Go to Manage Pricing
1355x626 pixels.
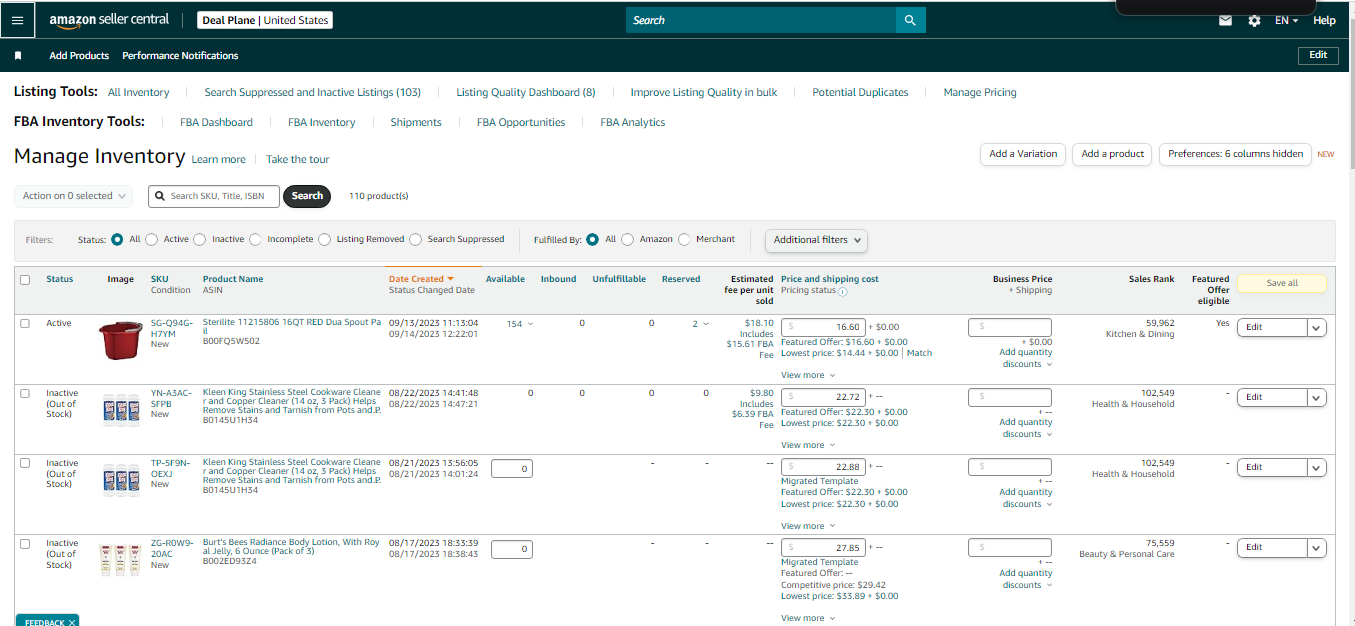(980, 92)
